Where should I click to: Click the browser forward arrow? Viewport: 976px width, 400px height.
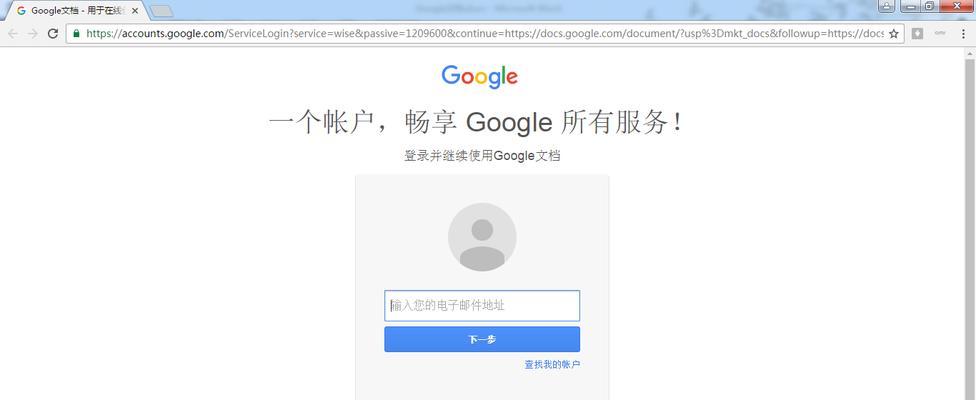pyautogui.click(x=33, y=34)
